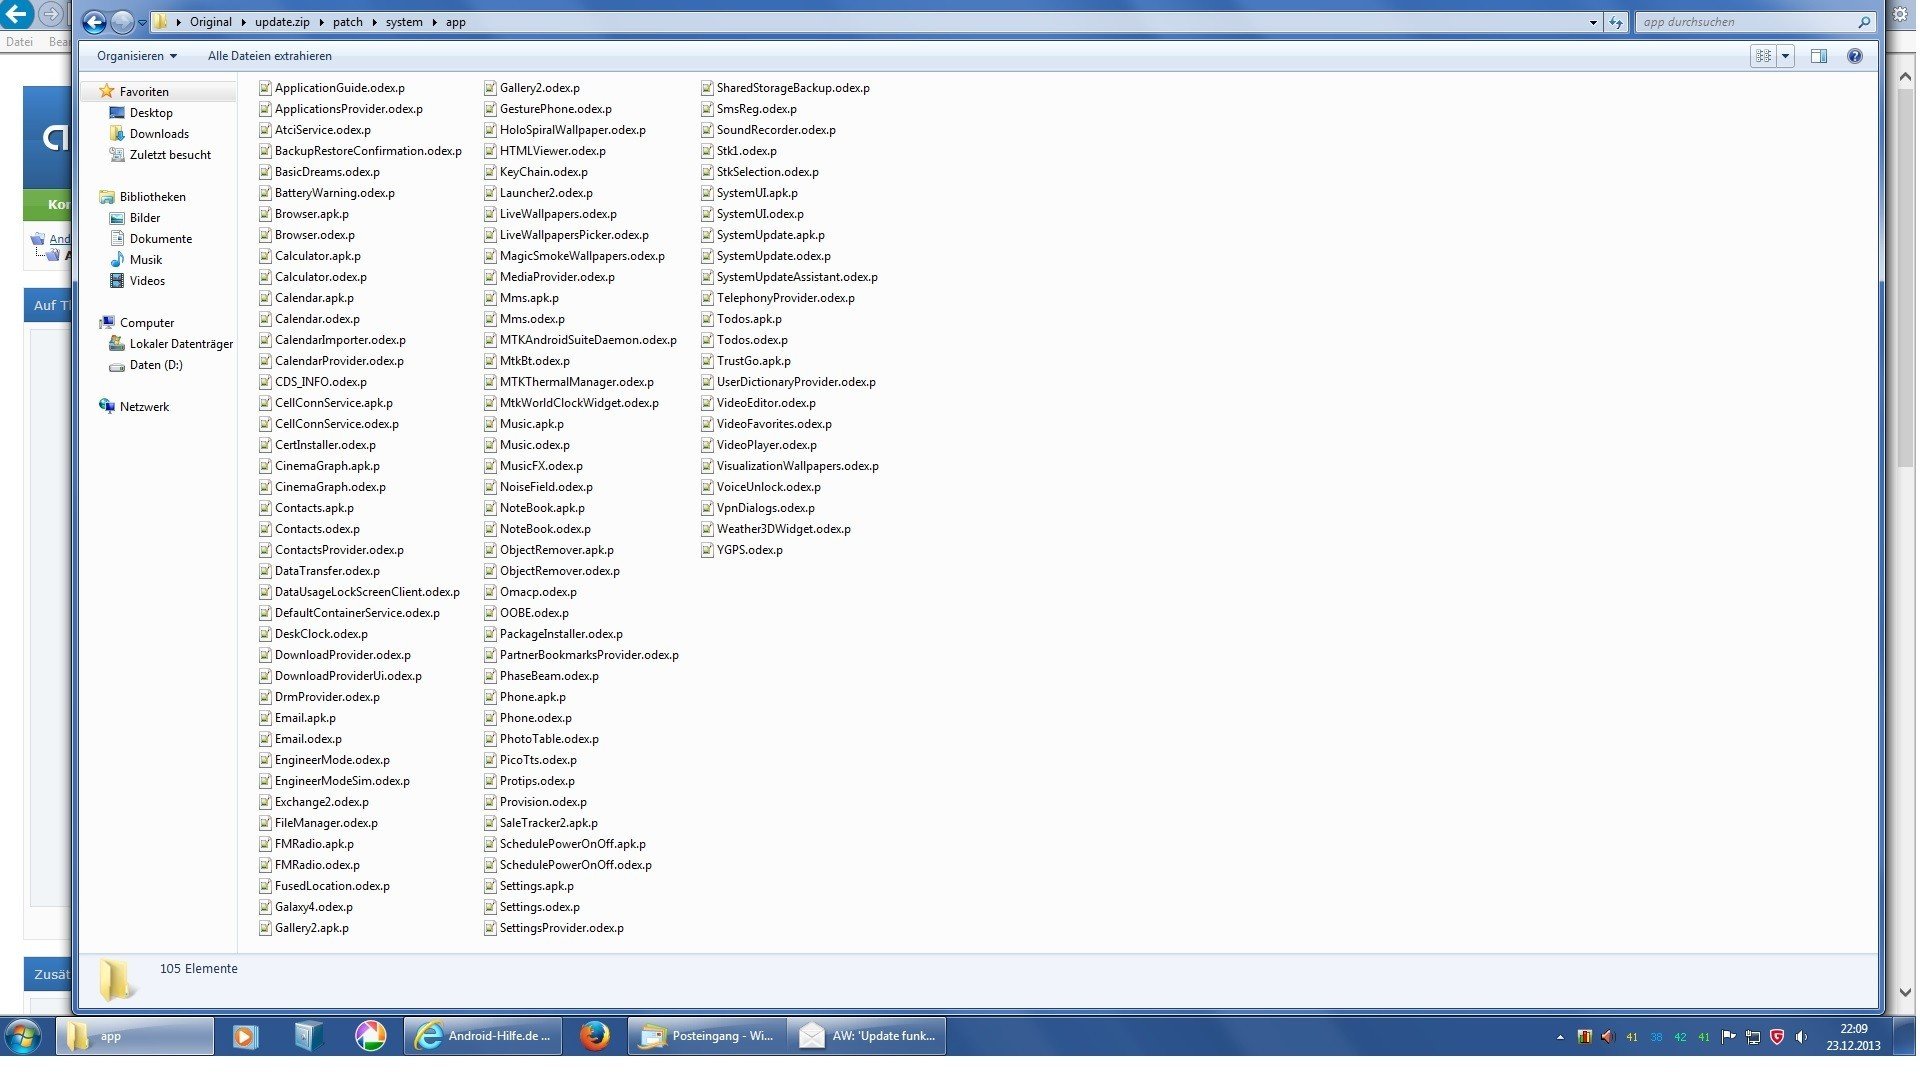Select file Calculator.odex.p

[x=321, y=277]
